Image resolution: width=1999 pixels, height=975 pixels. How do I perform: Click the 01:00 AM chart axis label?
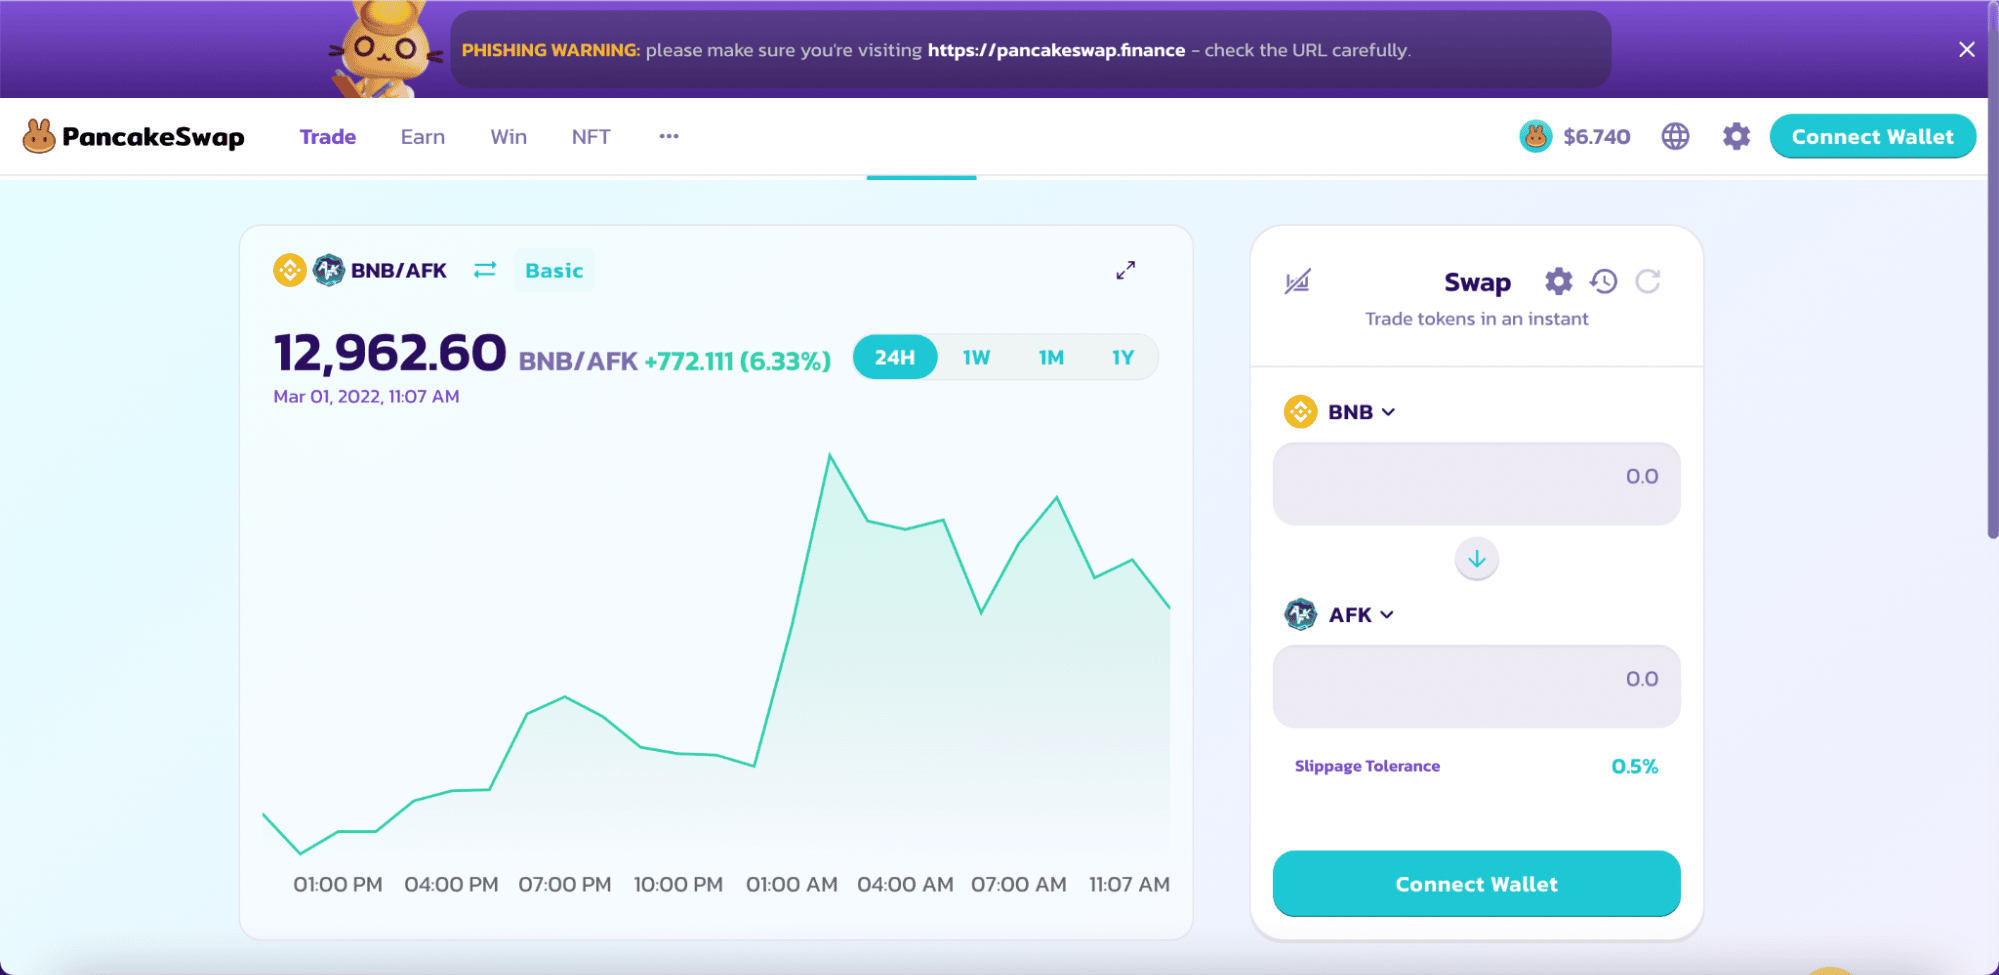pyautogui.click(x=791, y=884)
